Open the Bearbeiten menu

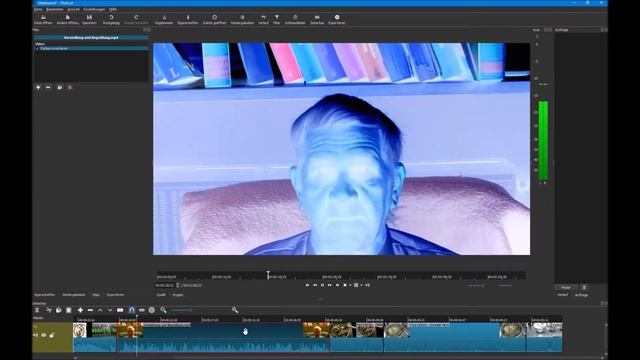coord(55,9)
